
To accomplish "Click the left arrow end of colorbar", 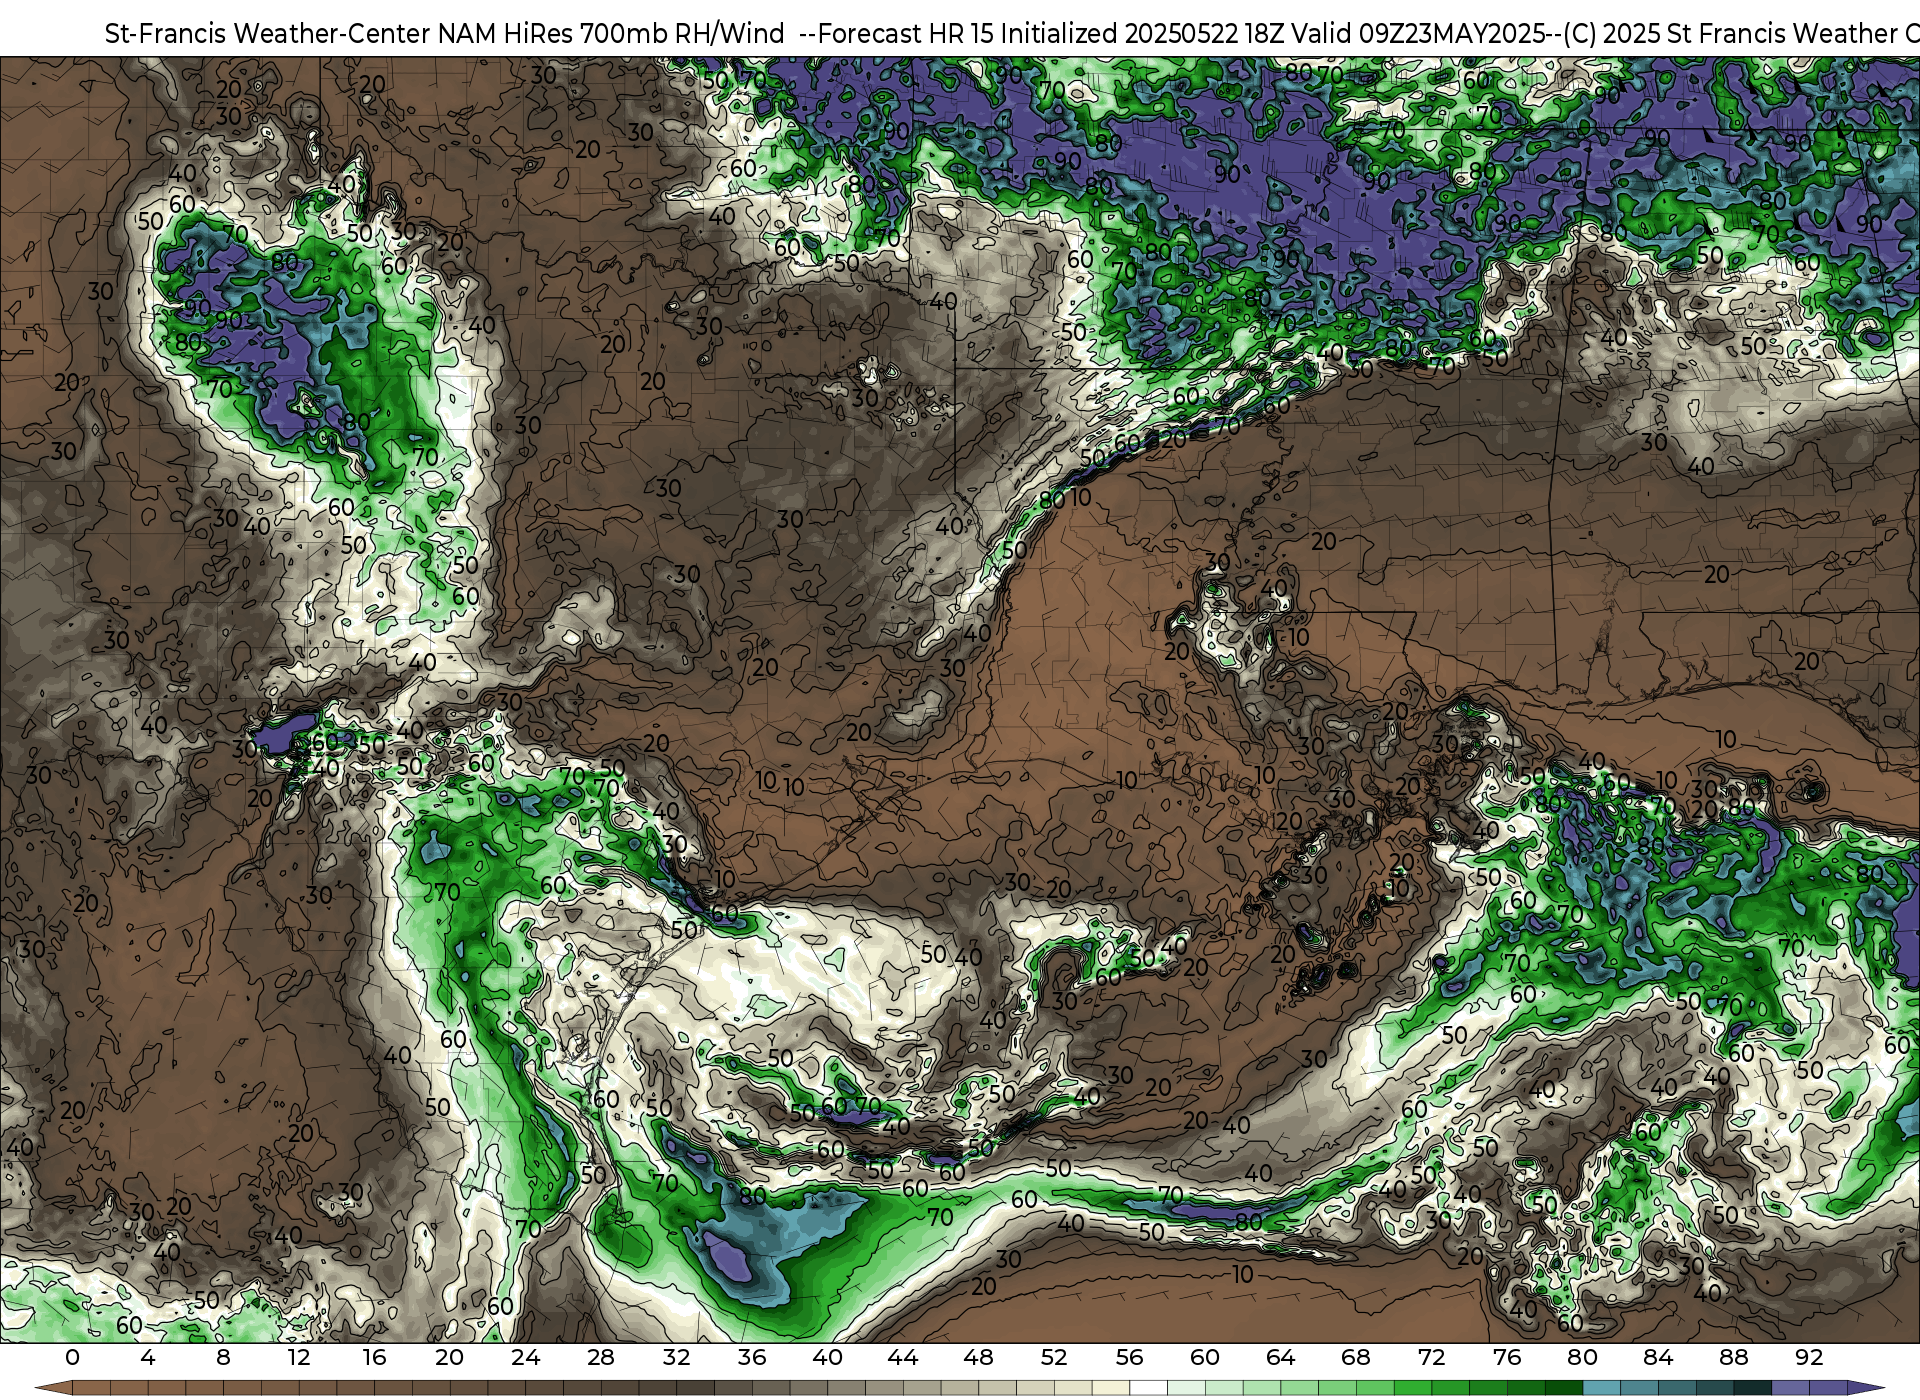I will [x=54, y=1388].
